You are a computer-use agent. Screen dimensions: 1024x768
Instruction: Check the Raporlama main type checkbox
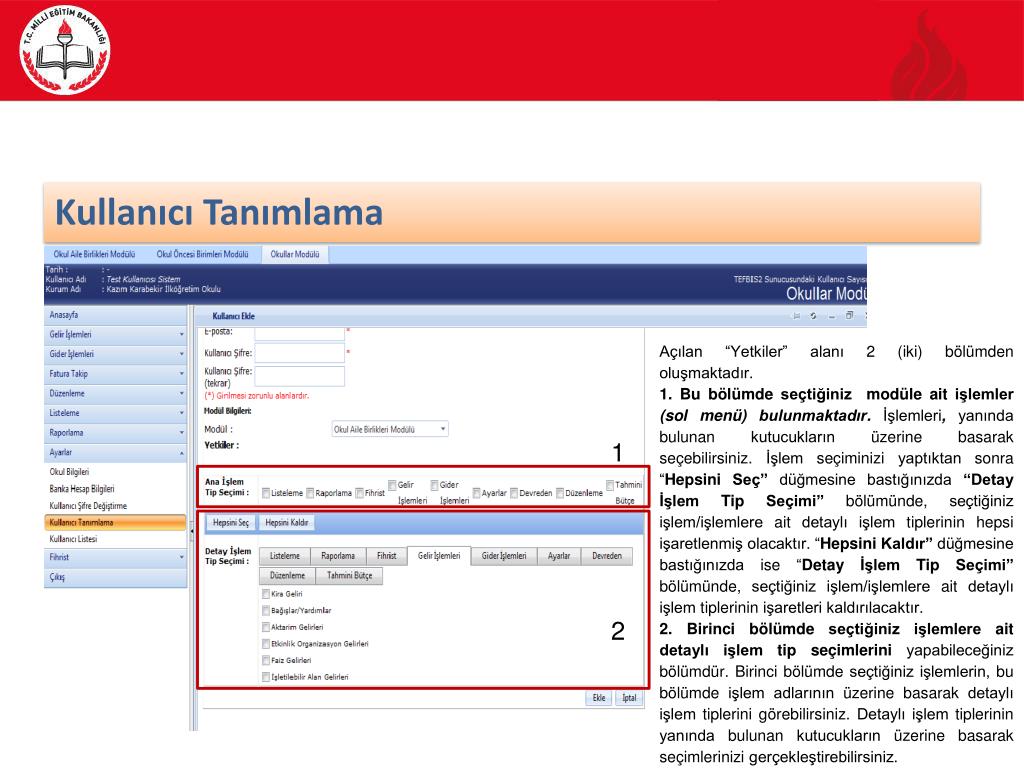tap(310, 493)
